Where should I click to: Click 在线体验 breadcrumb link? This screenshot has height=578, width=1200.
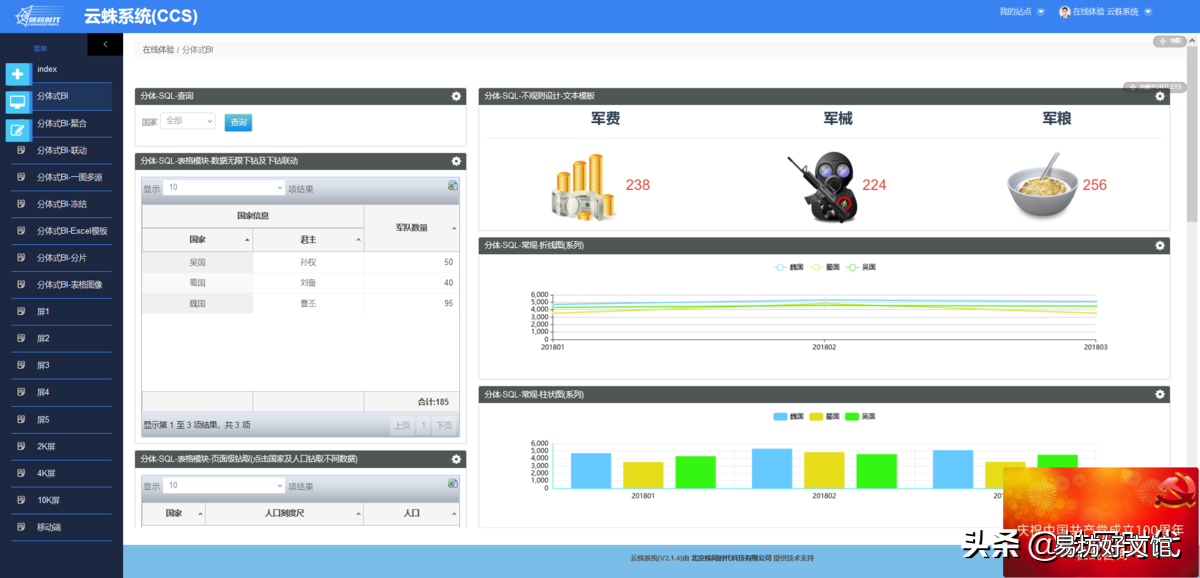[157, 49]
